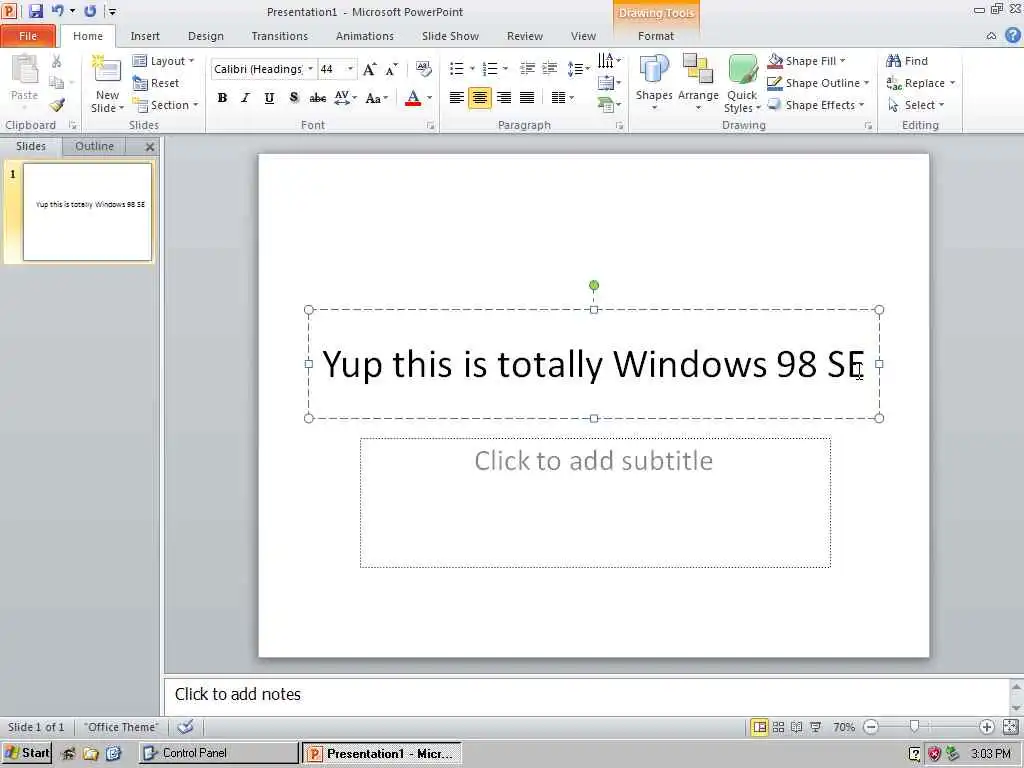Increase font size with Grow Font

tap(369, 69)
